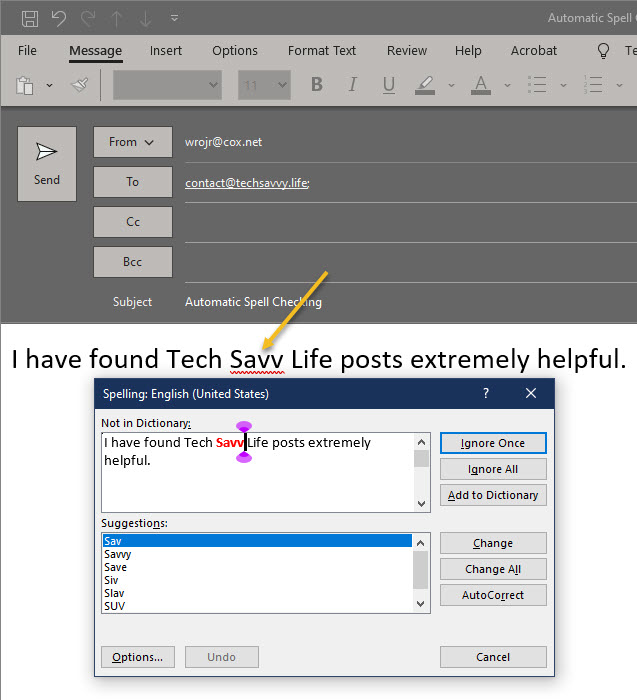Click Not in Dictionary box scroll up arrow

(x=421, y=442)
